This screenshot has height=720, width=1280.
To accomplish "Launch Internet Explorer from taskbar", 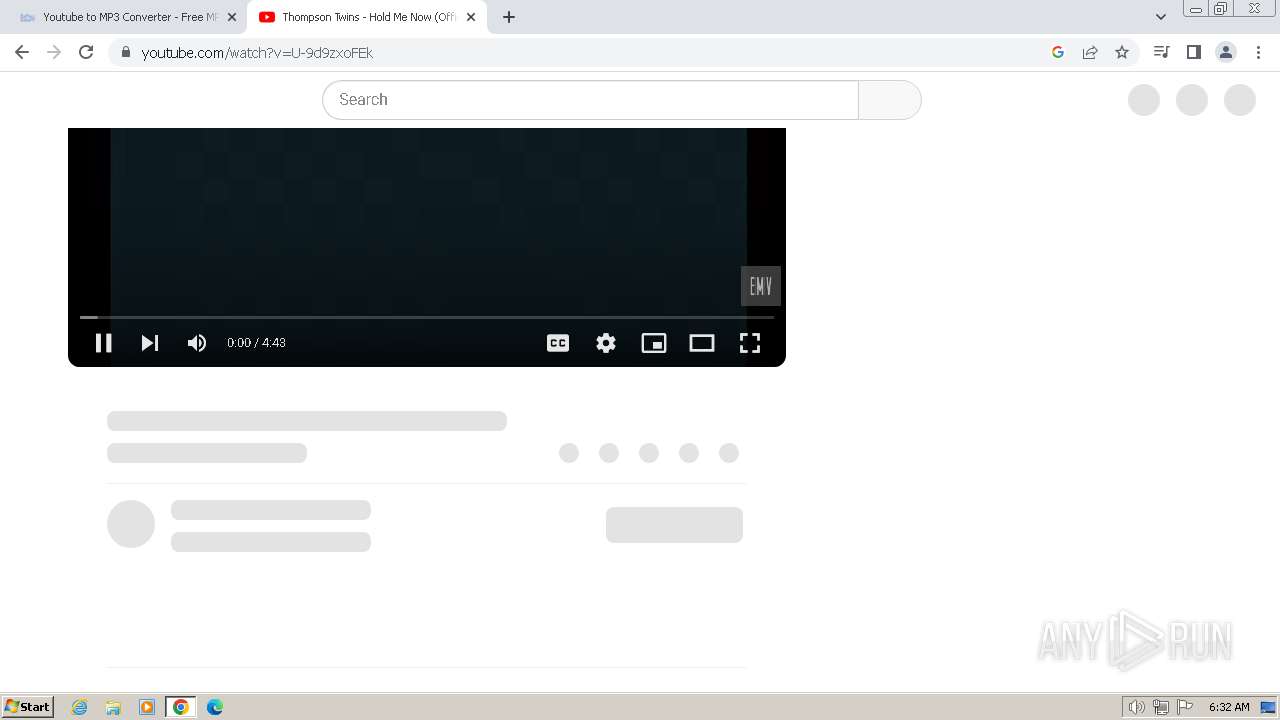I will [80, 707].
